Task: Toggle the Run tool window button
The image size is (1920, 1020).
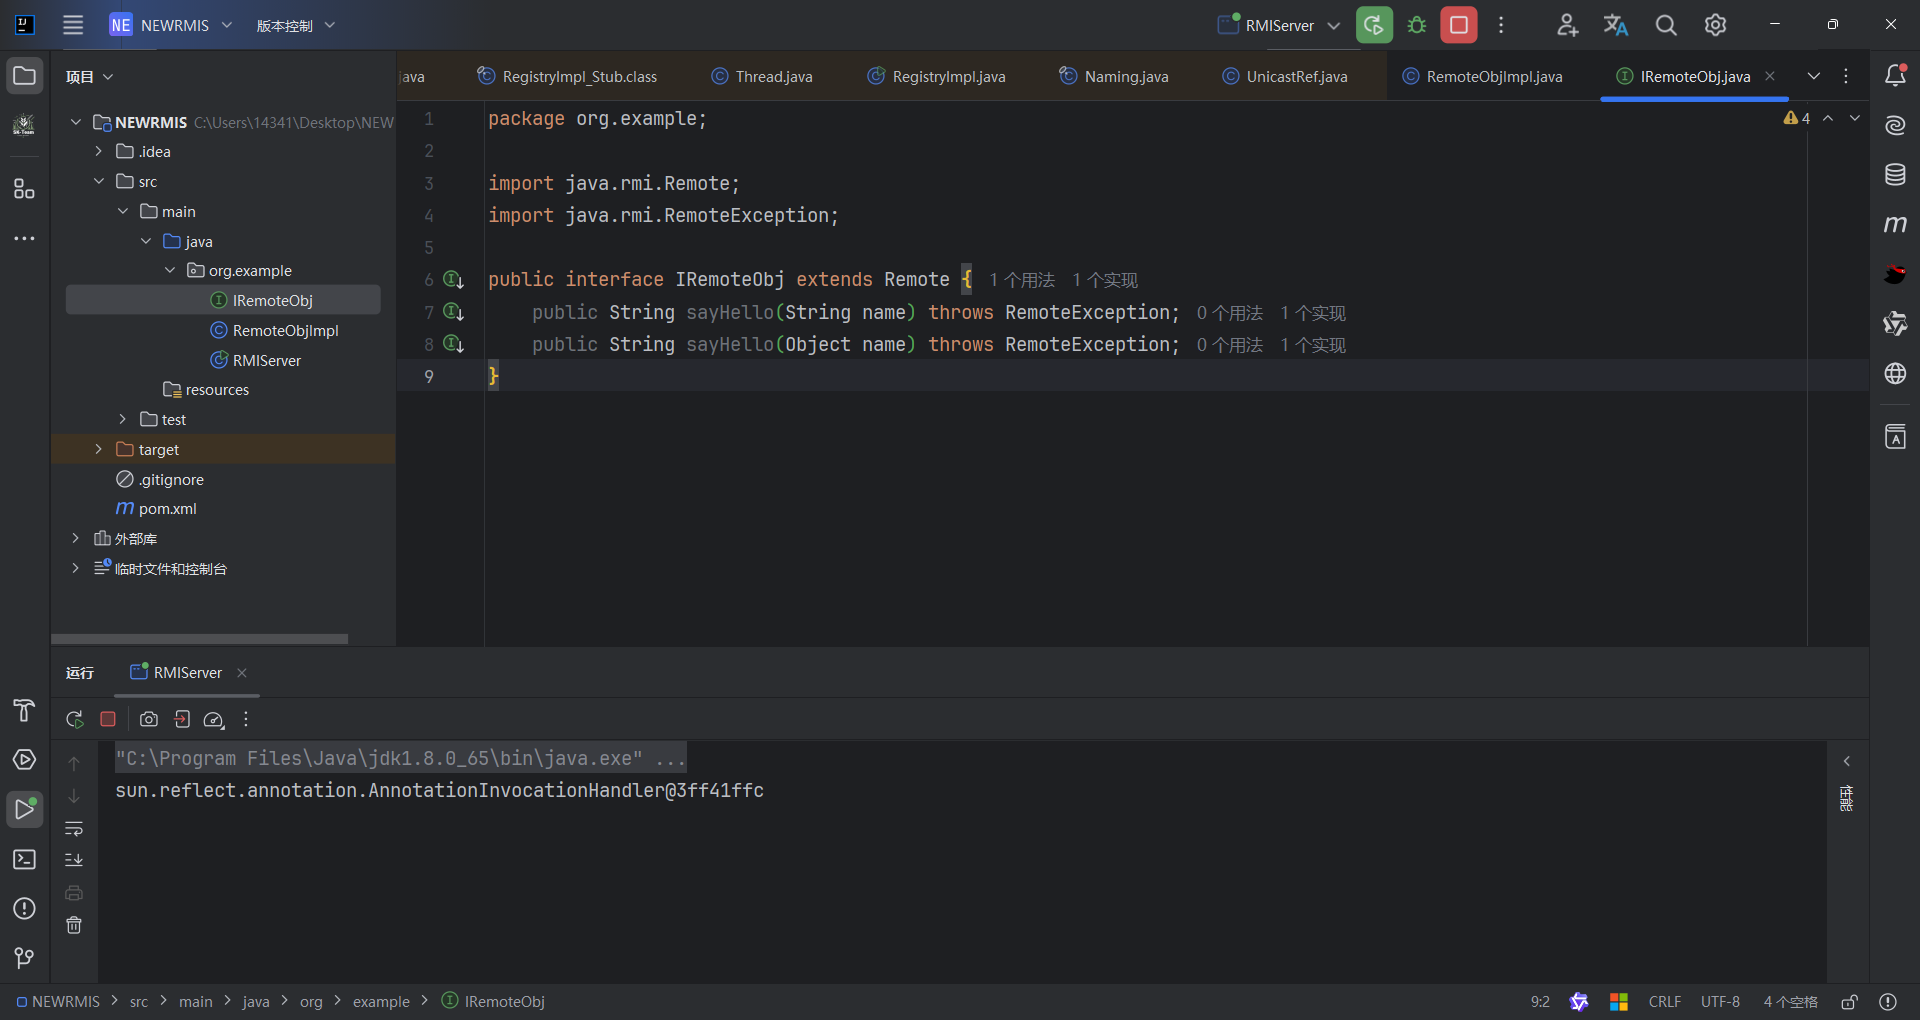Action: (x=24, y=809)
